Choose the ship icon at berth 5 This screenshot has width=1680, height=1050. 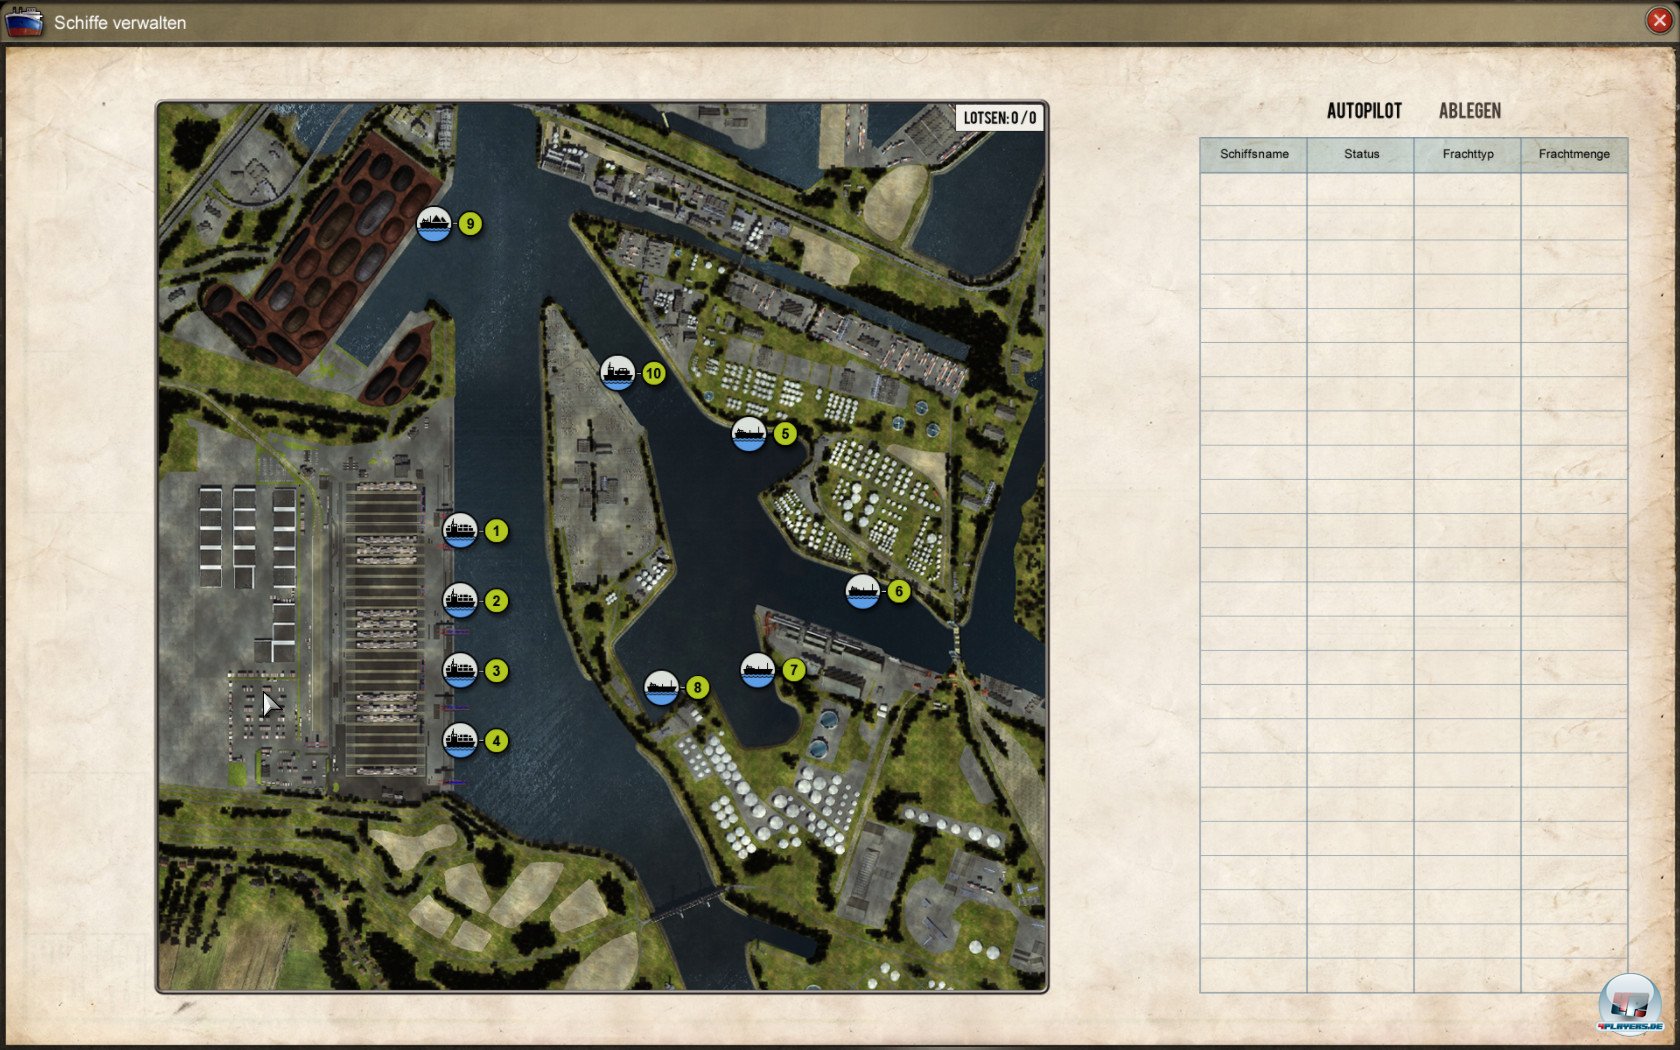pos(749,434)
